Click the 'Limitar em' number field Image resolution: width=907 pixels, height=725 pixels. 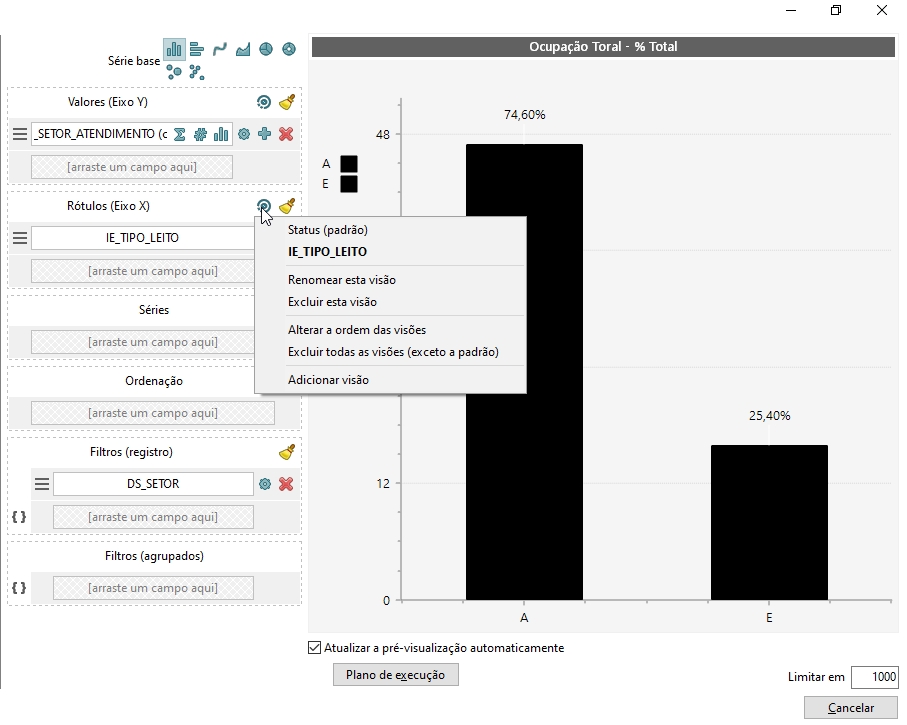[x=874, y=677]
